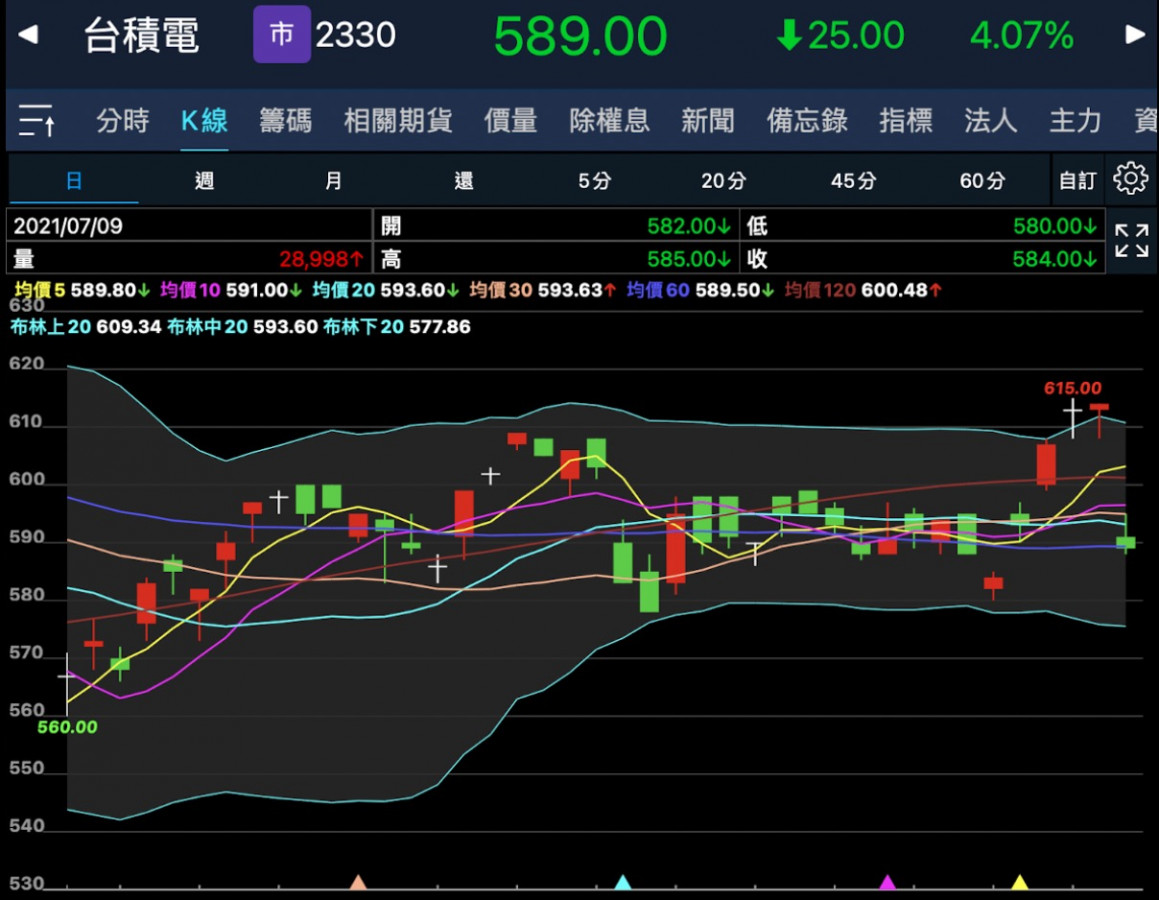The image size is (1159, 900).
Task: Show the 新聞 news tab
Action: coord(707,121)
